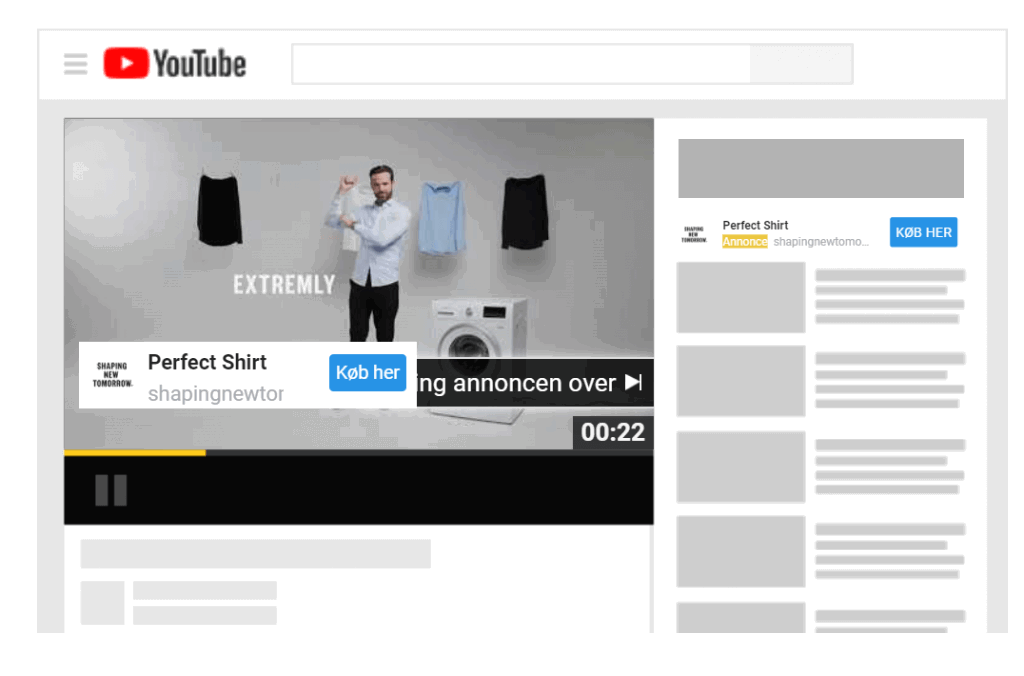Image resolution: width=1024 pixels, height=676 pixels.
Task: Select the first suggested video thumbnail
Action: pyautogui.click(x=741, y=297)
